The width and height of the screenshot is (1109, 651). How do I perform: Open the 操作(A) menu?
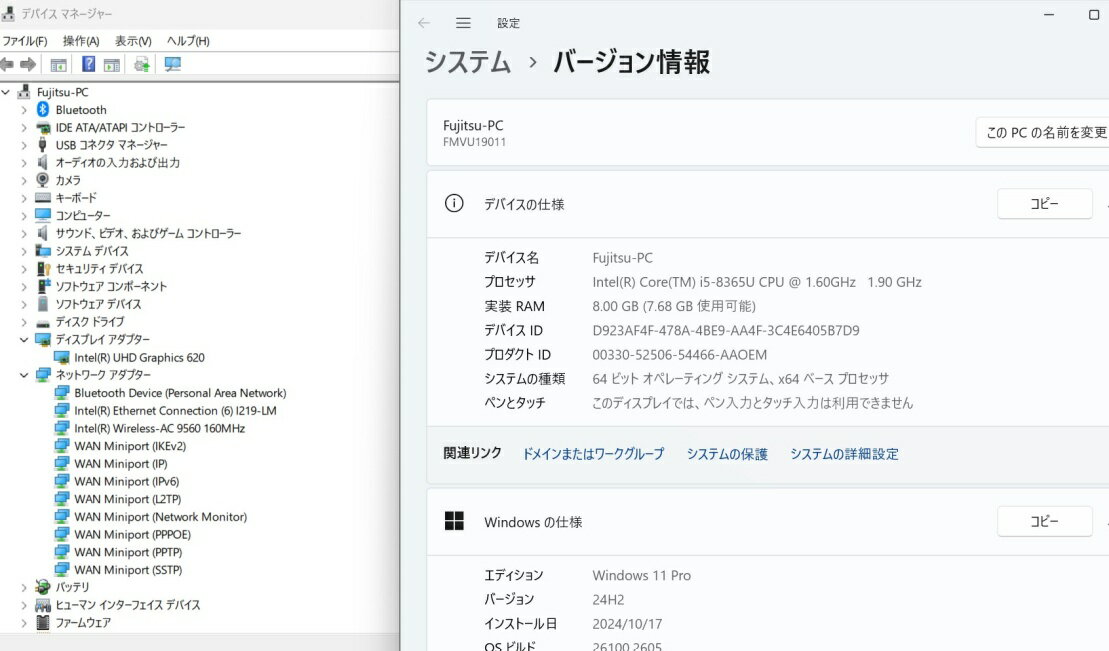click(81, 41)
